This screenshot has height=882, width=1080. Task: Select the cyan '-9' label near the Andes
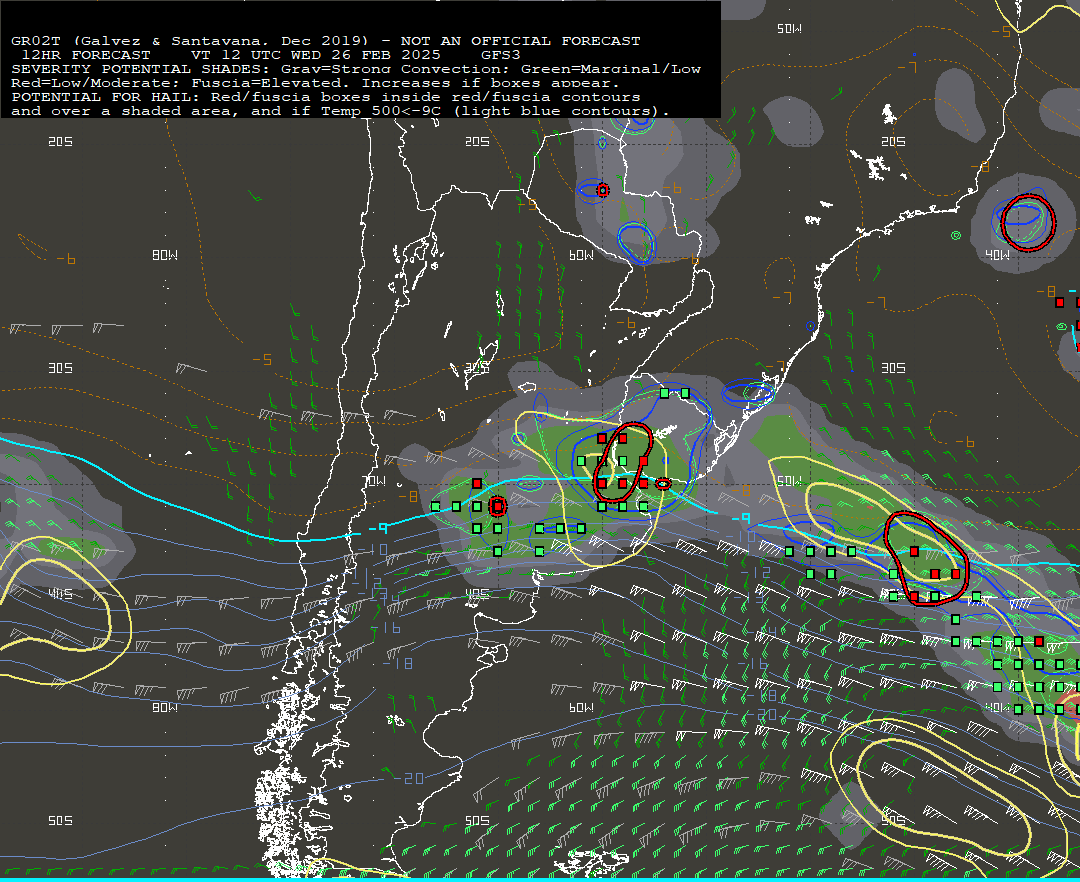click(378, 528)
